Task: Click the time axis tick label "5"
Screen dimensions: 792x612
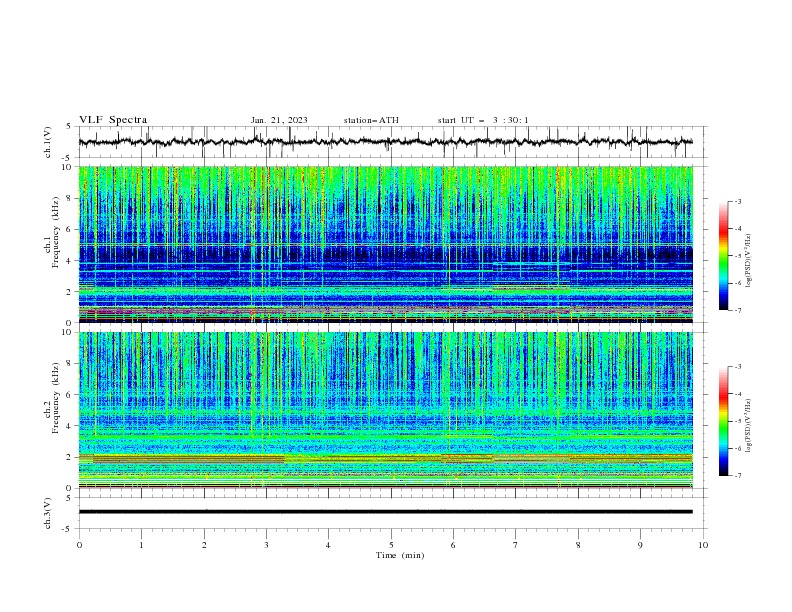Action: (x=391, y=545)
